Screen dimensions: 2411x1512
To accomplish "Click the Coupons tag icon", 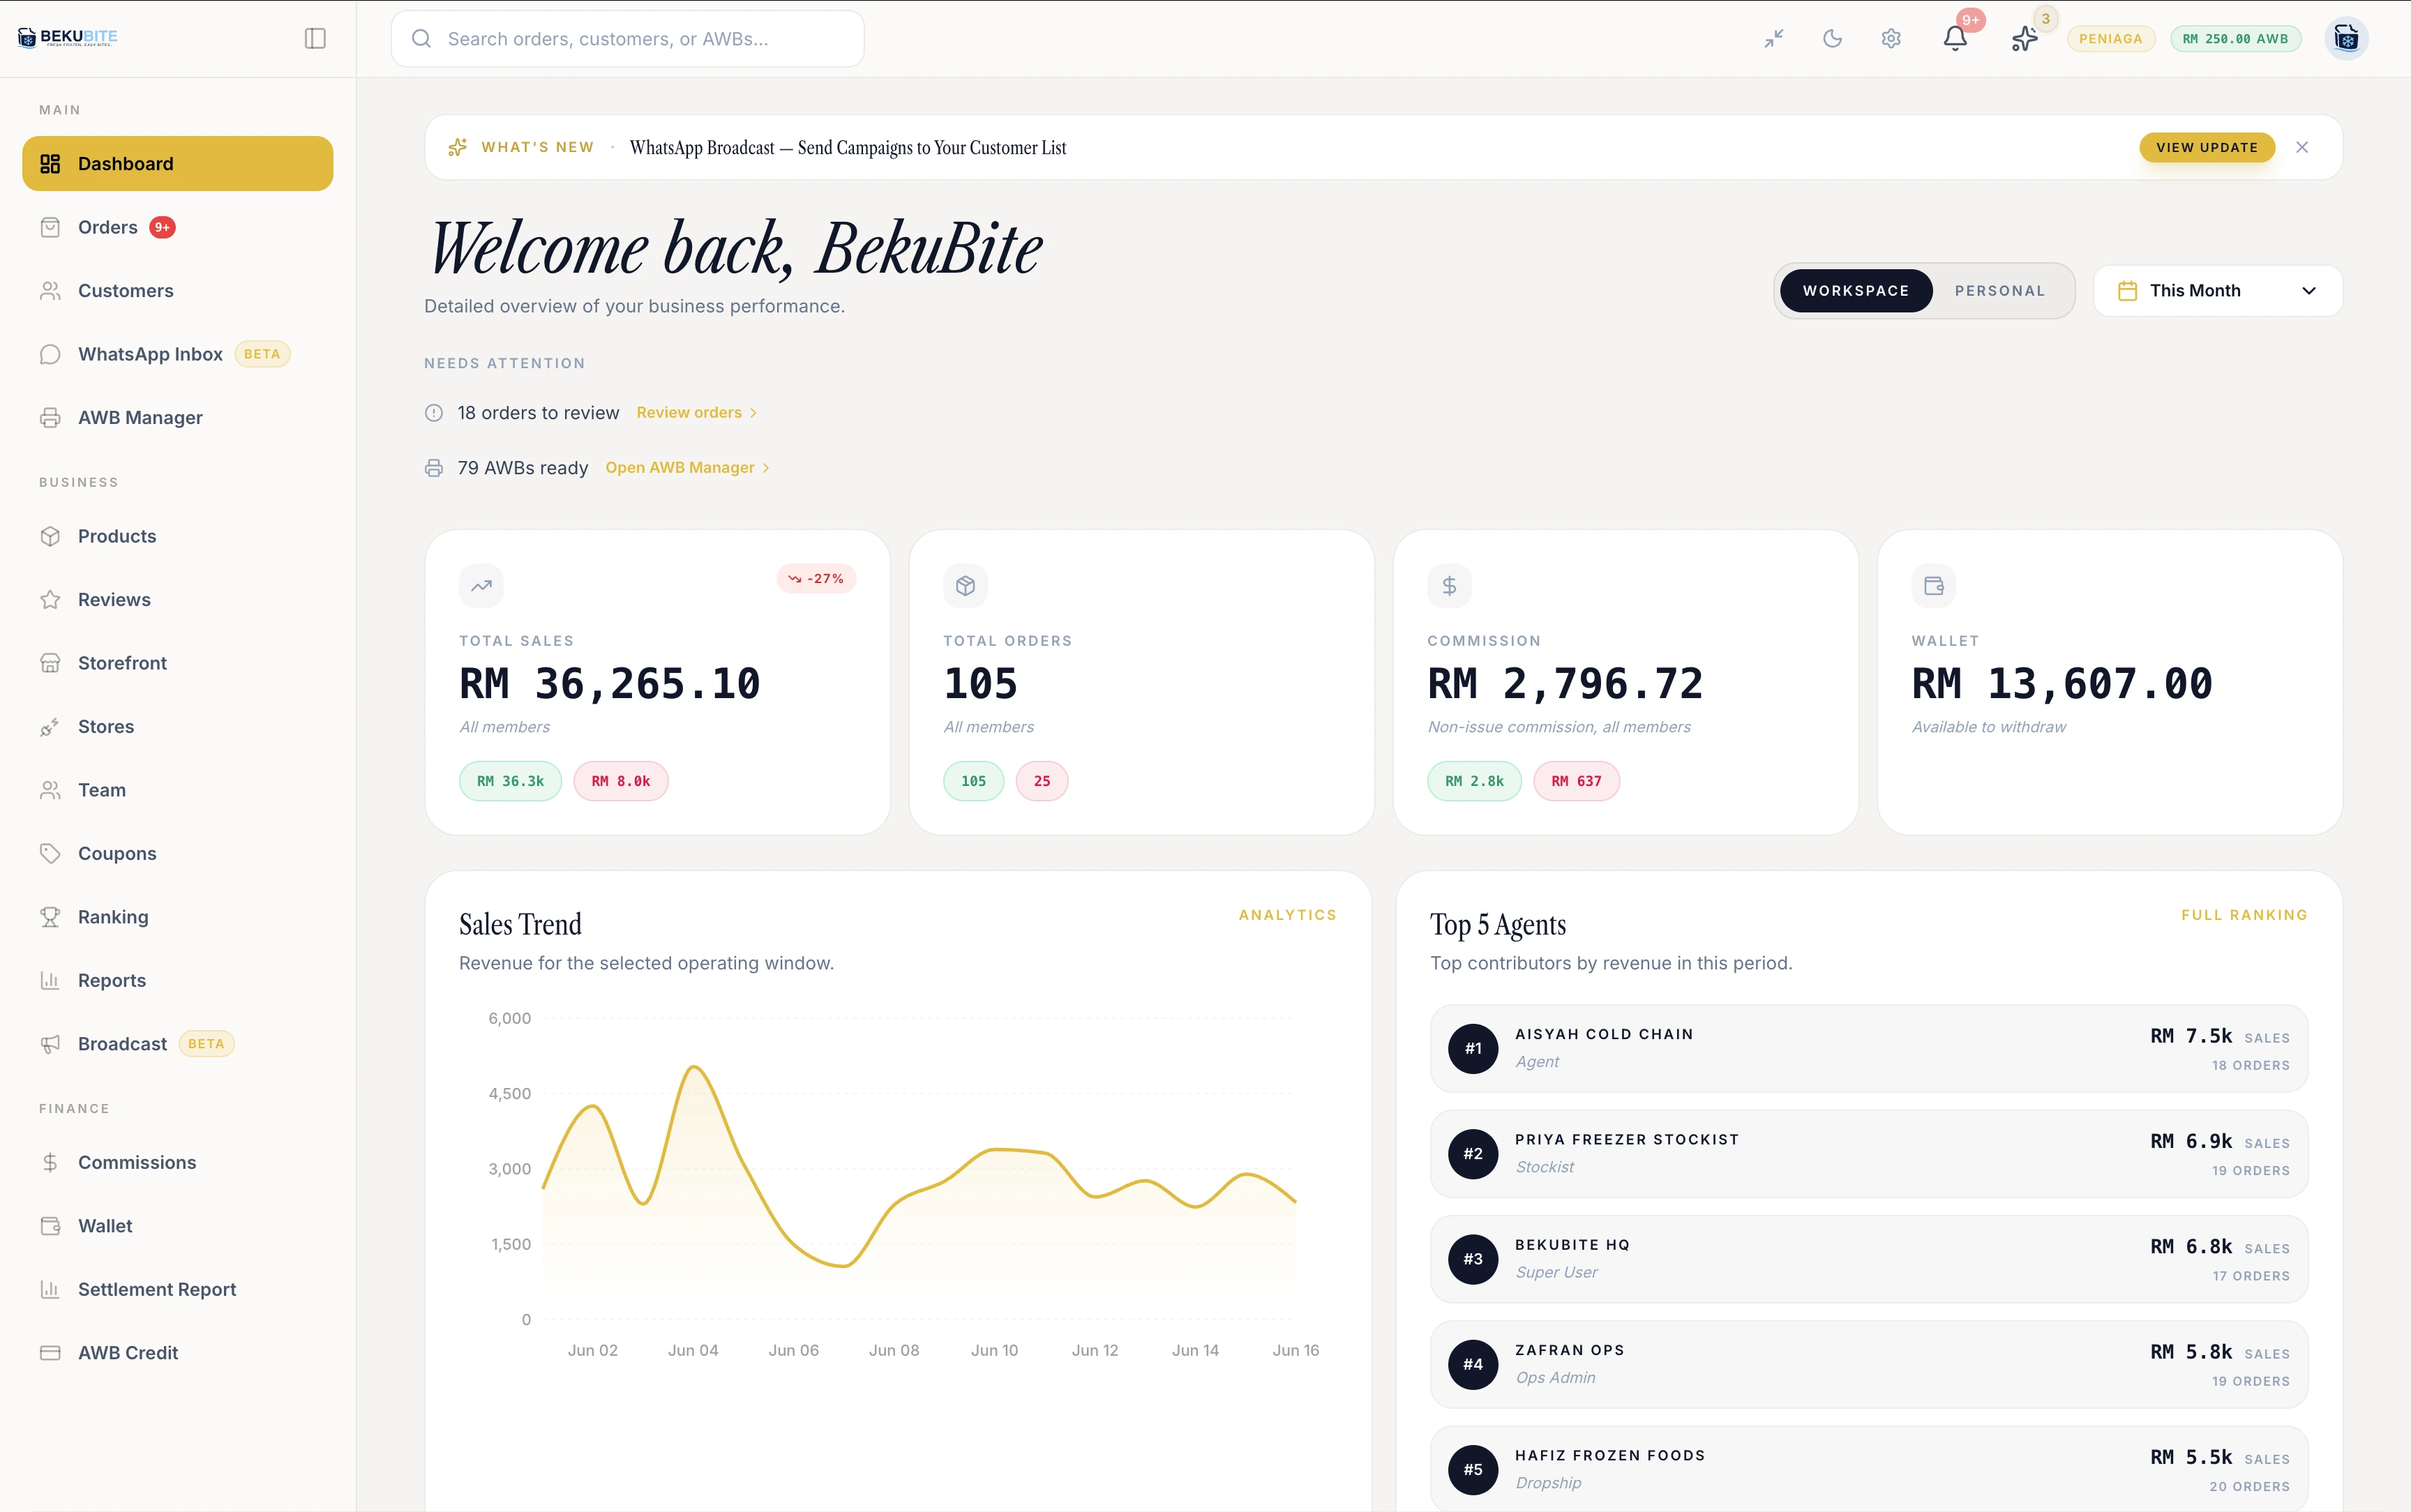I will [x=50, y=853].
